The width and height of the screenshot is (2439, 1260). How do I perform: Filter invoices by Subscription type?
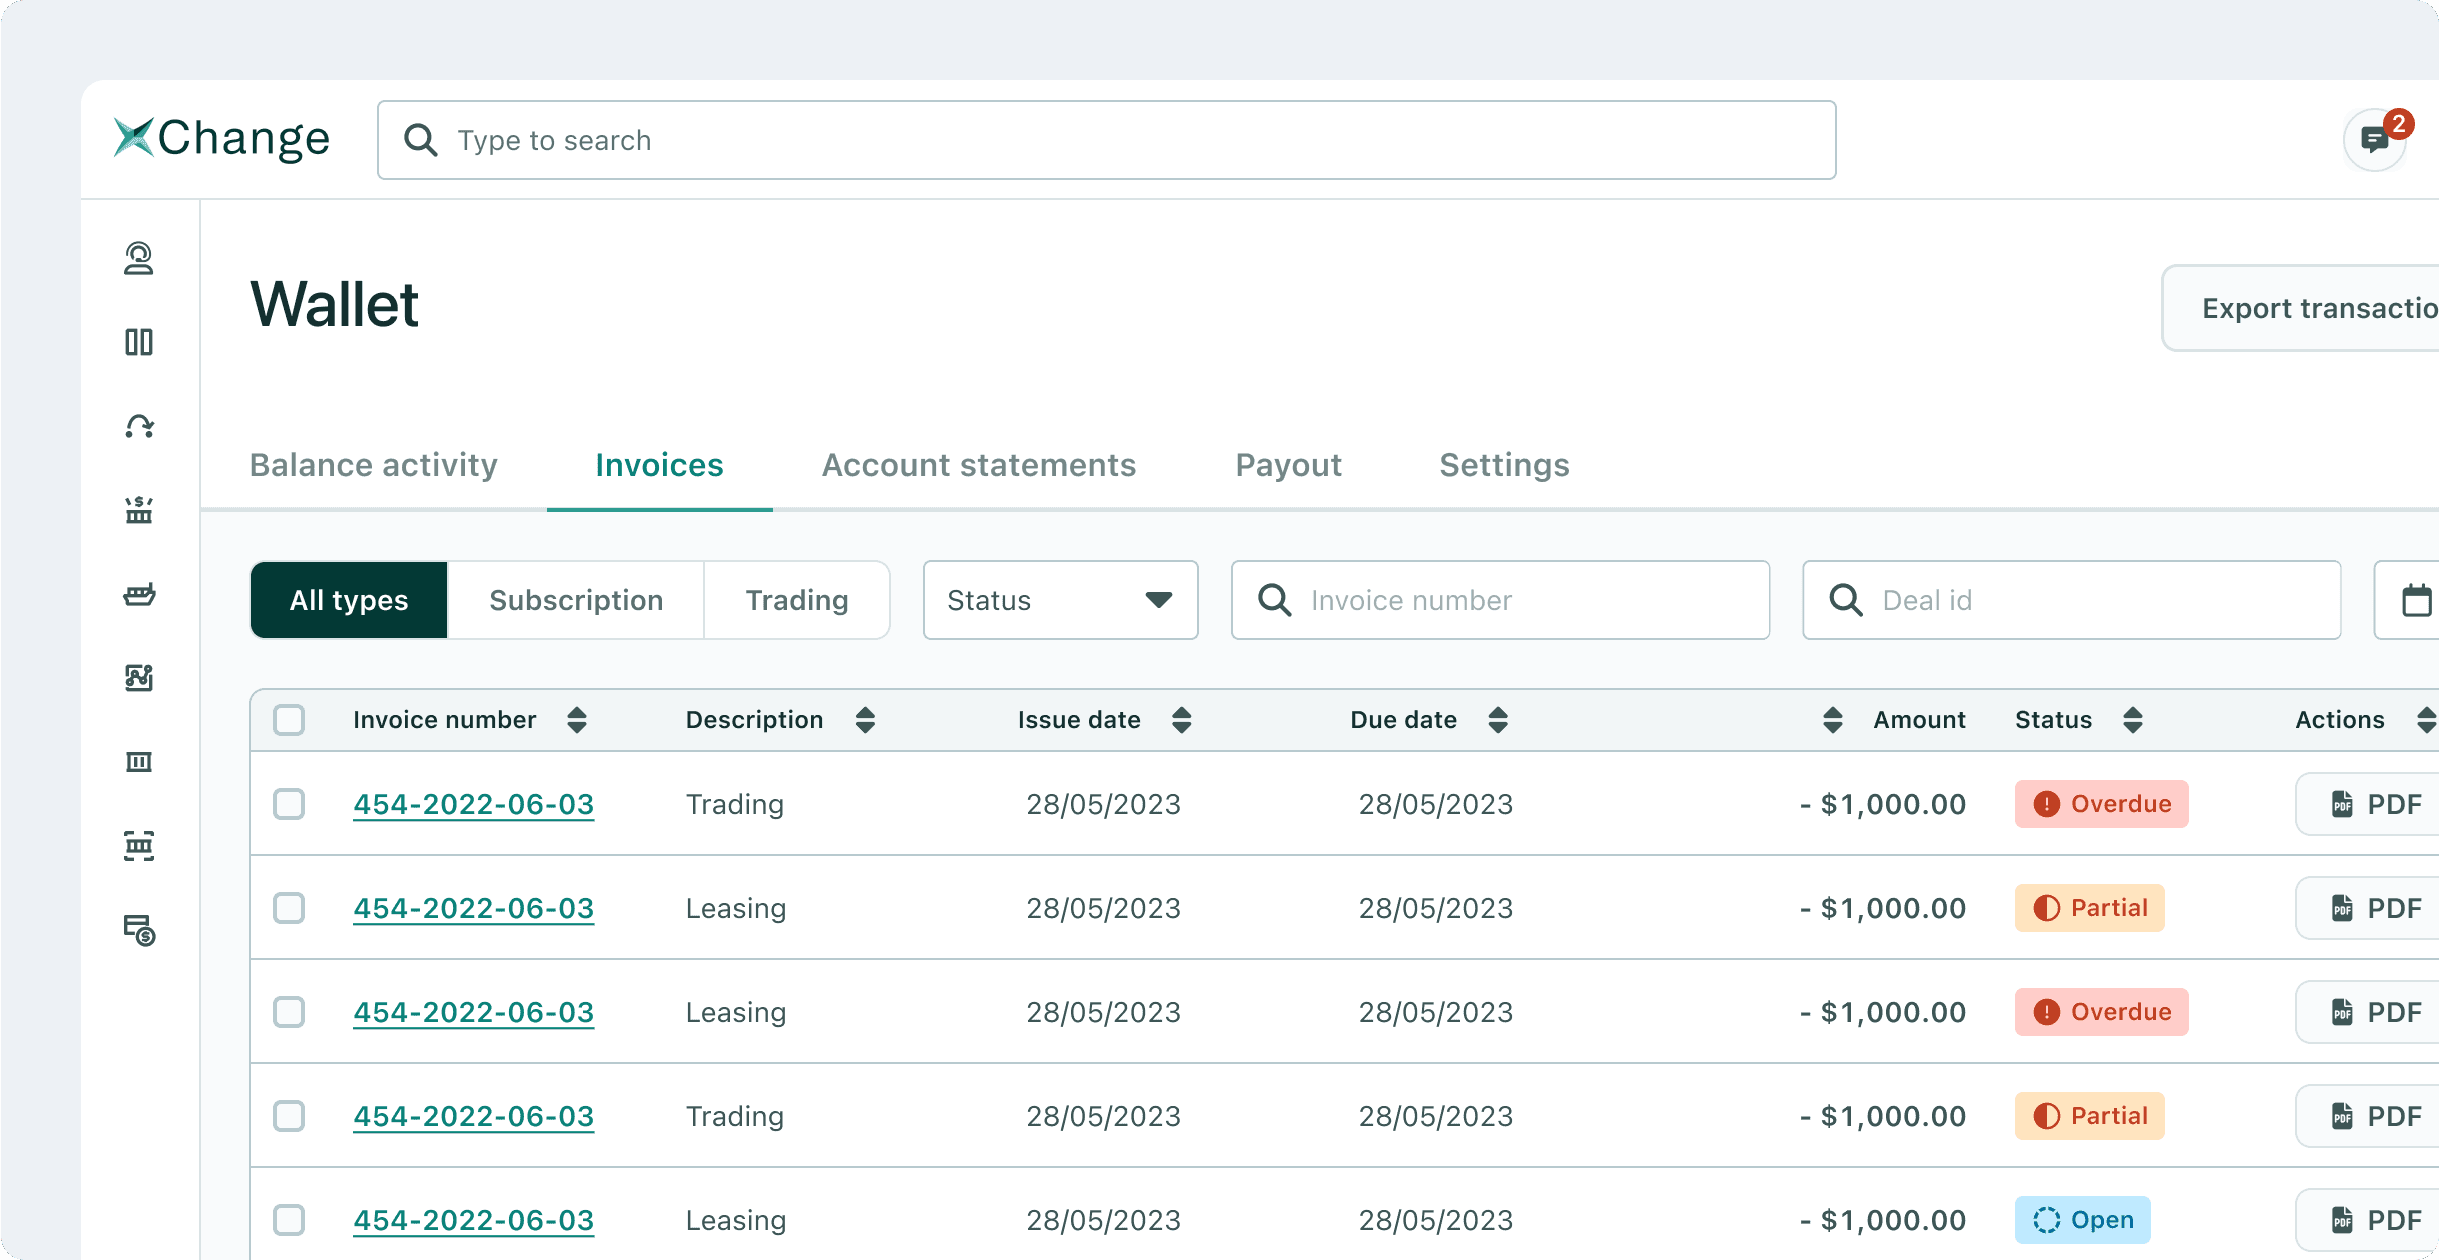tap(576, 600)
